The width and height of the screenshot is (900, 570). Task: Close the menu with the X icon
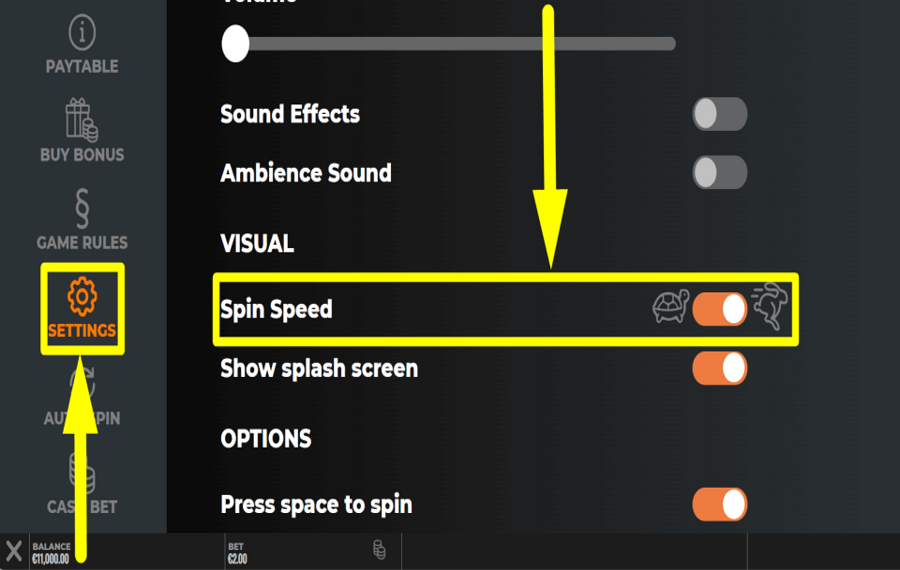point(14,551)
